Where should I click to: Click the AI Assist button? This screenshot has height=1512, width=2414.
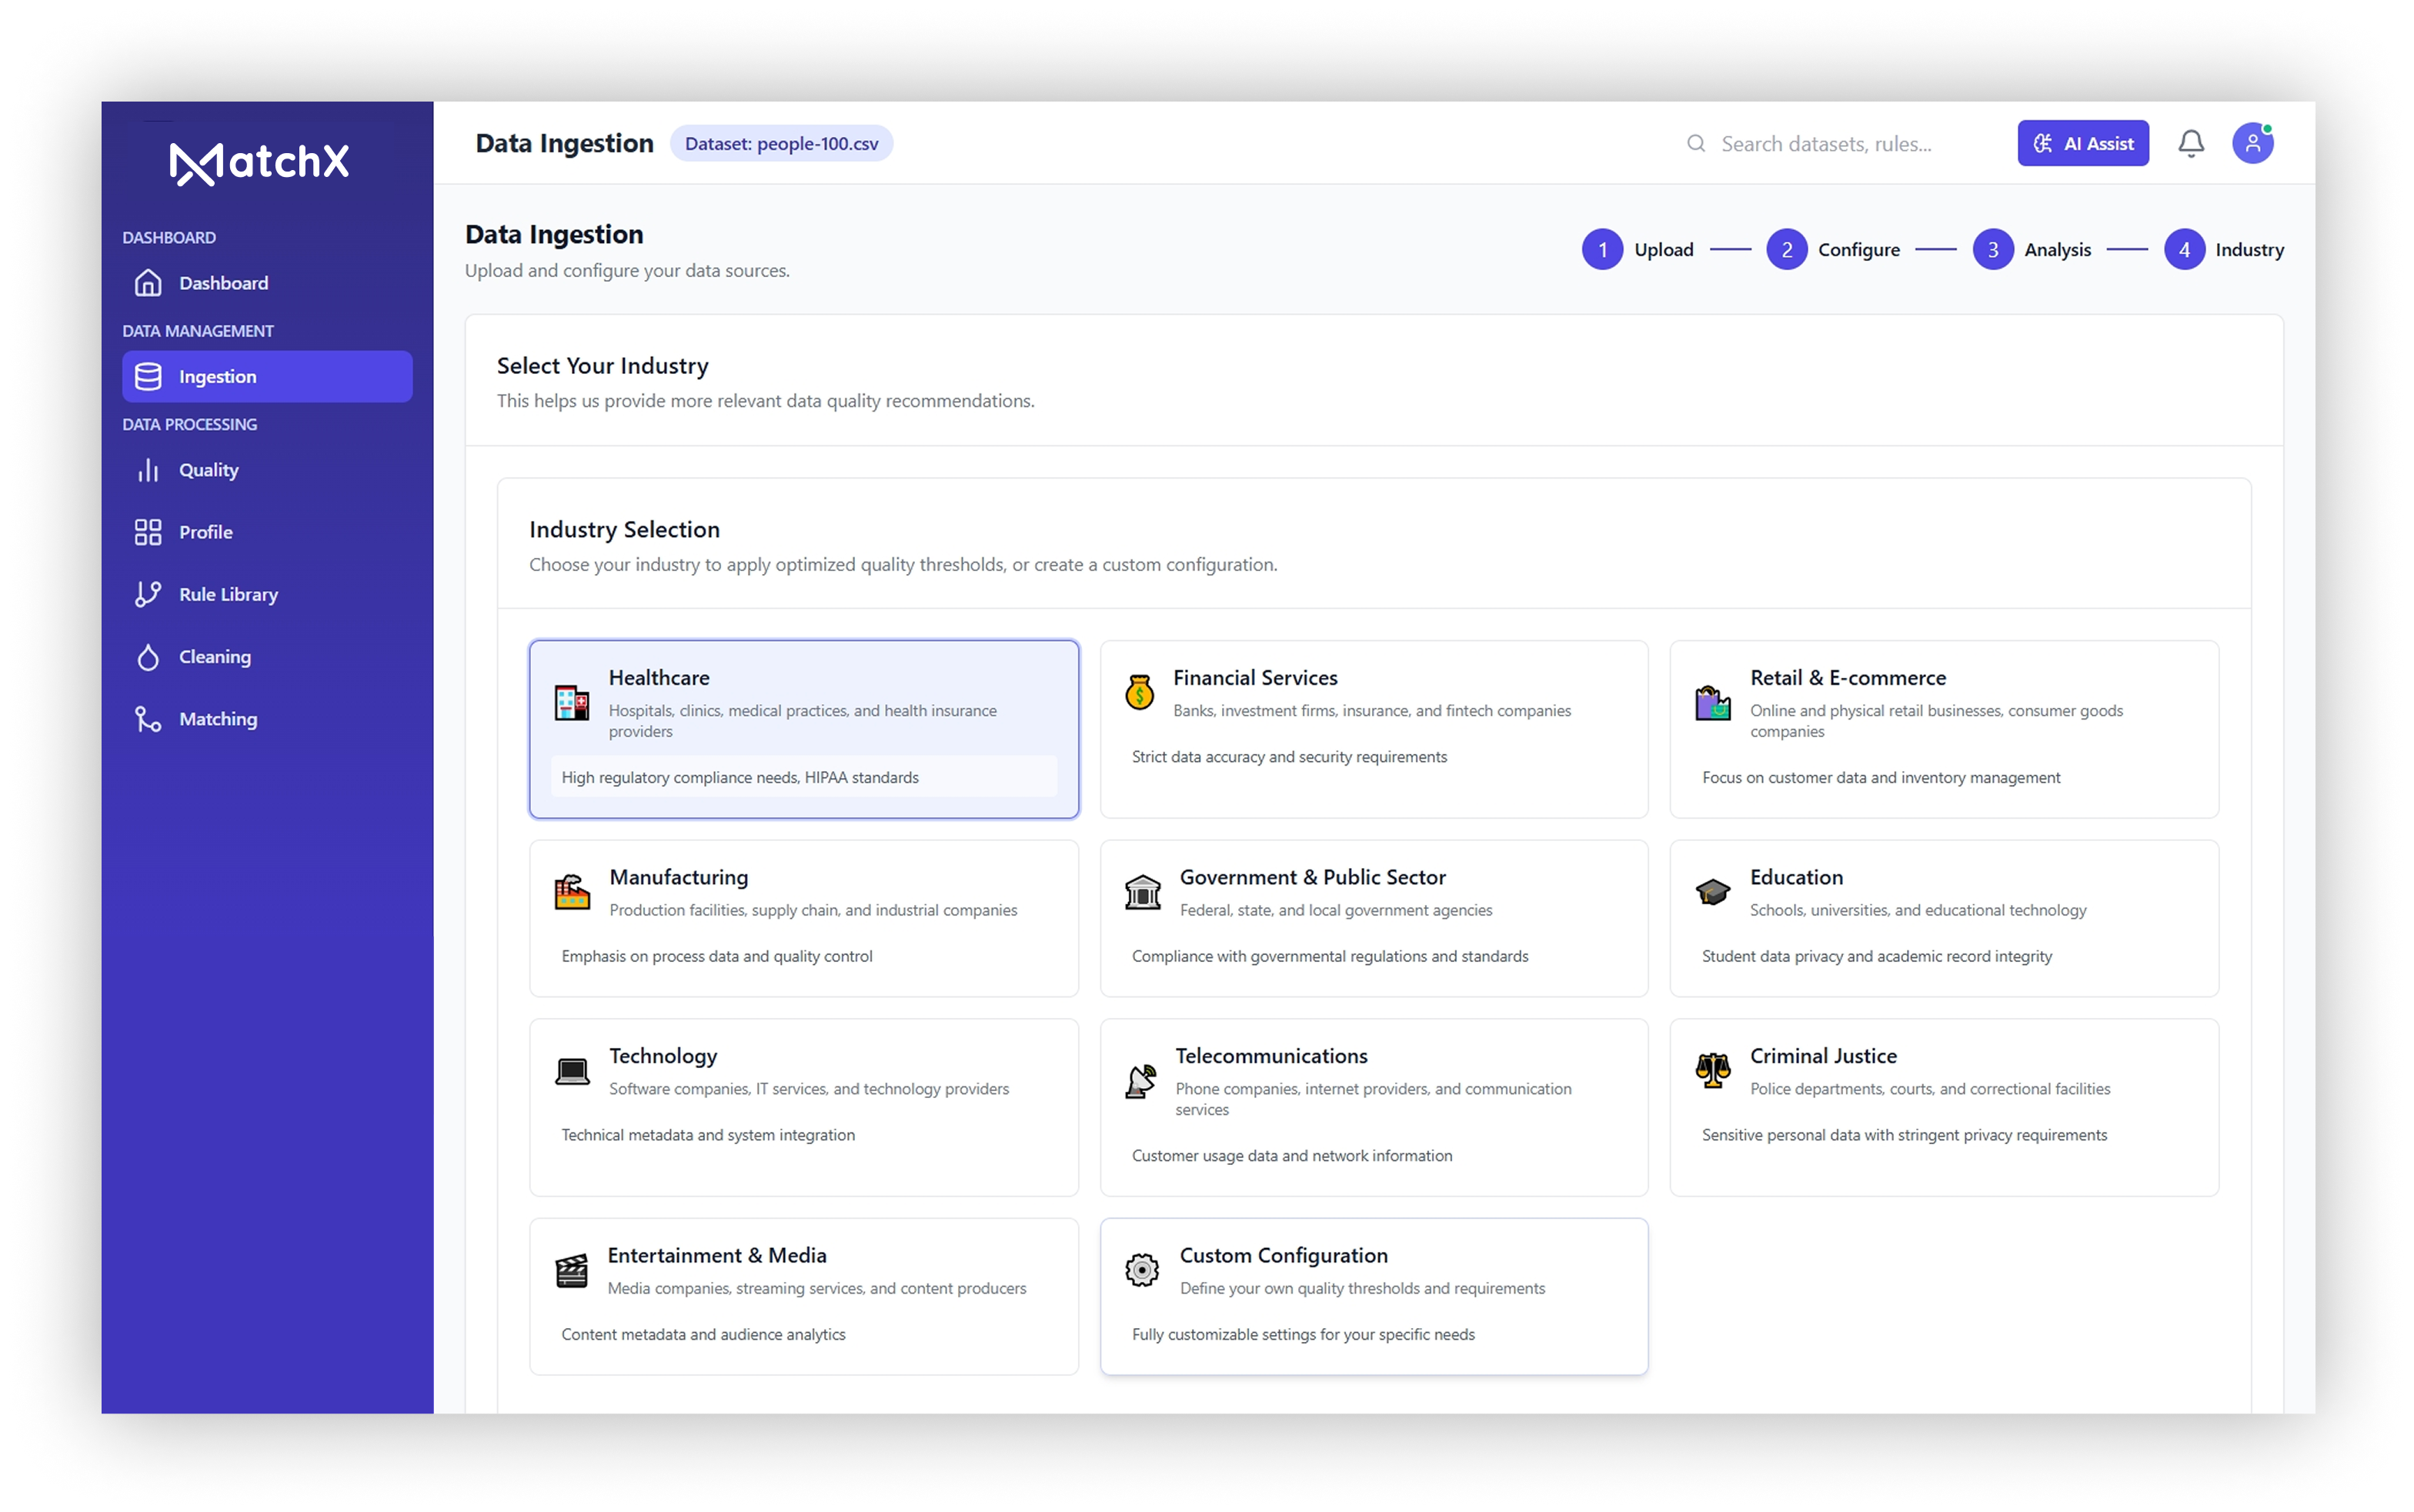(x=2082, y=143)
